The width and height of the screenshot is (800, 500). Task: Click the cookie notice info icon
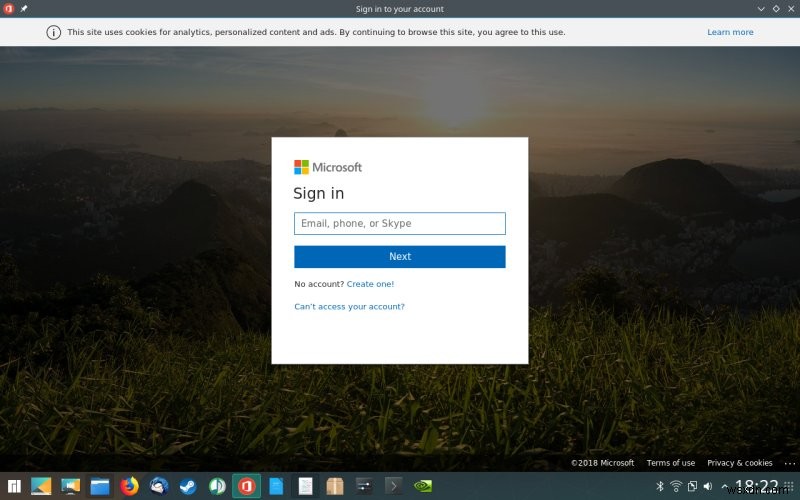(x=54, y=32)
